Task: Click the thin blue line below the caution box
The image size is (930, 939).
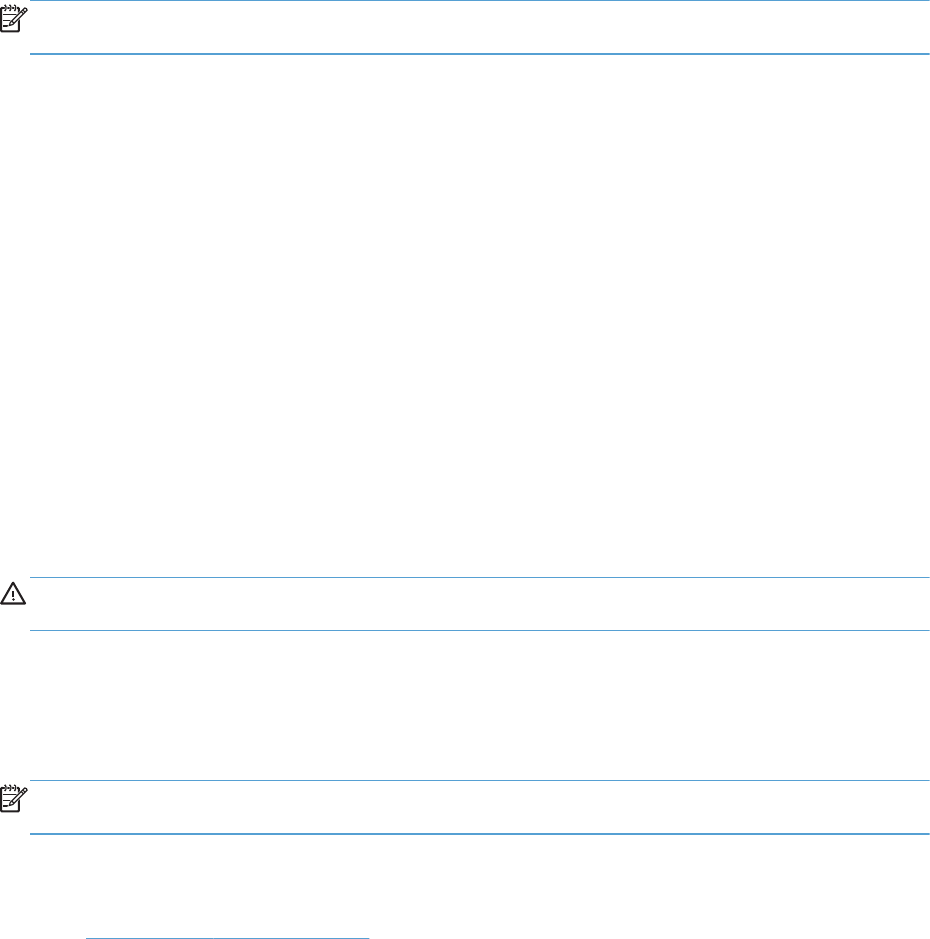Action: coord(479,630)
